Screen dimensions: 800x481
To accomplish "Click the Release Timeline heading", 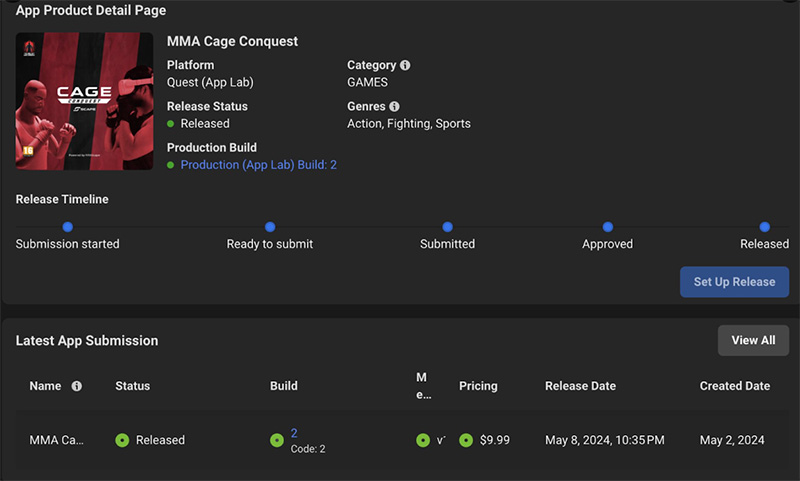I will click(62, 199).
